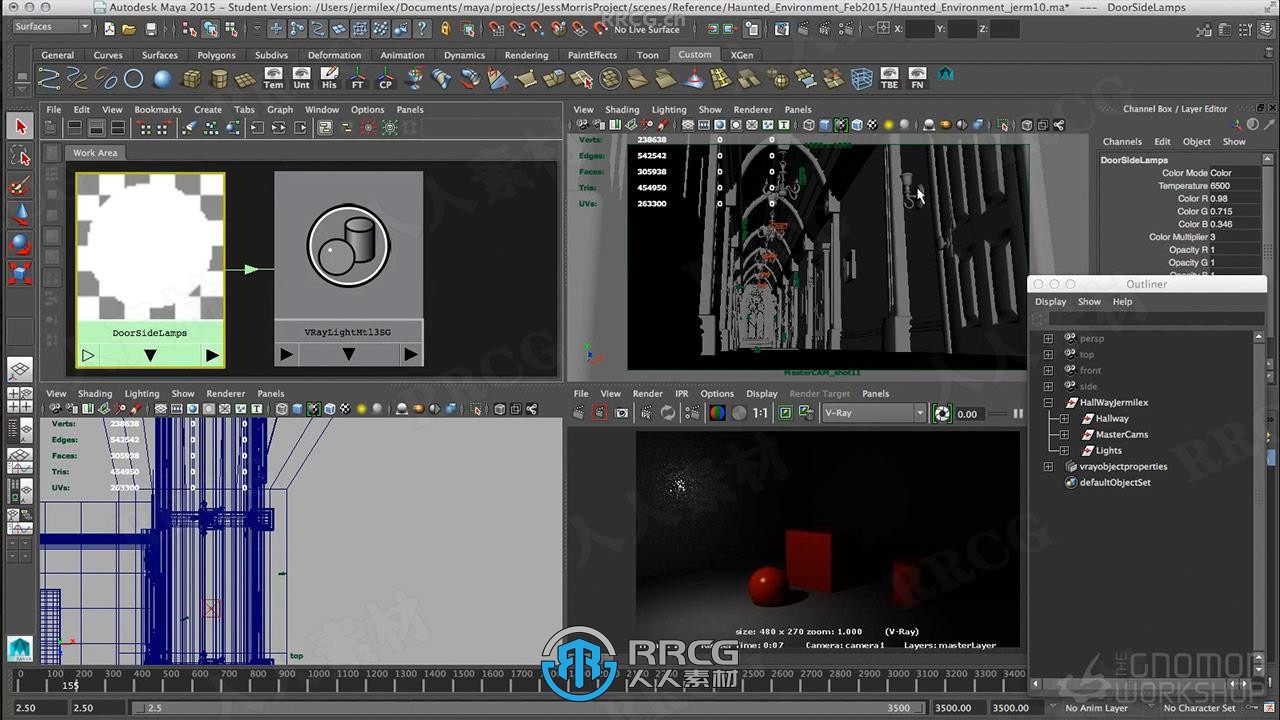Screen dimensions: 1280x720
Task: Open the Surfaces menu set dropdown
Action: 51,27
